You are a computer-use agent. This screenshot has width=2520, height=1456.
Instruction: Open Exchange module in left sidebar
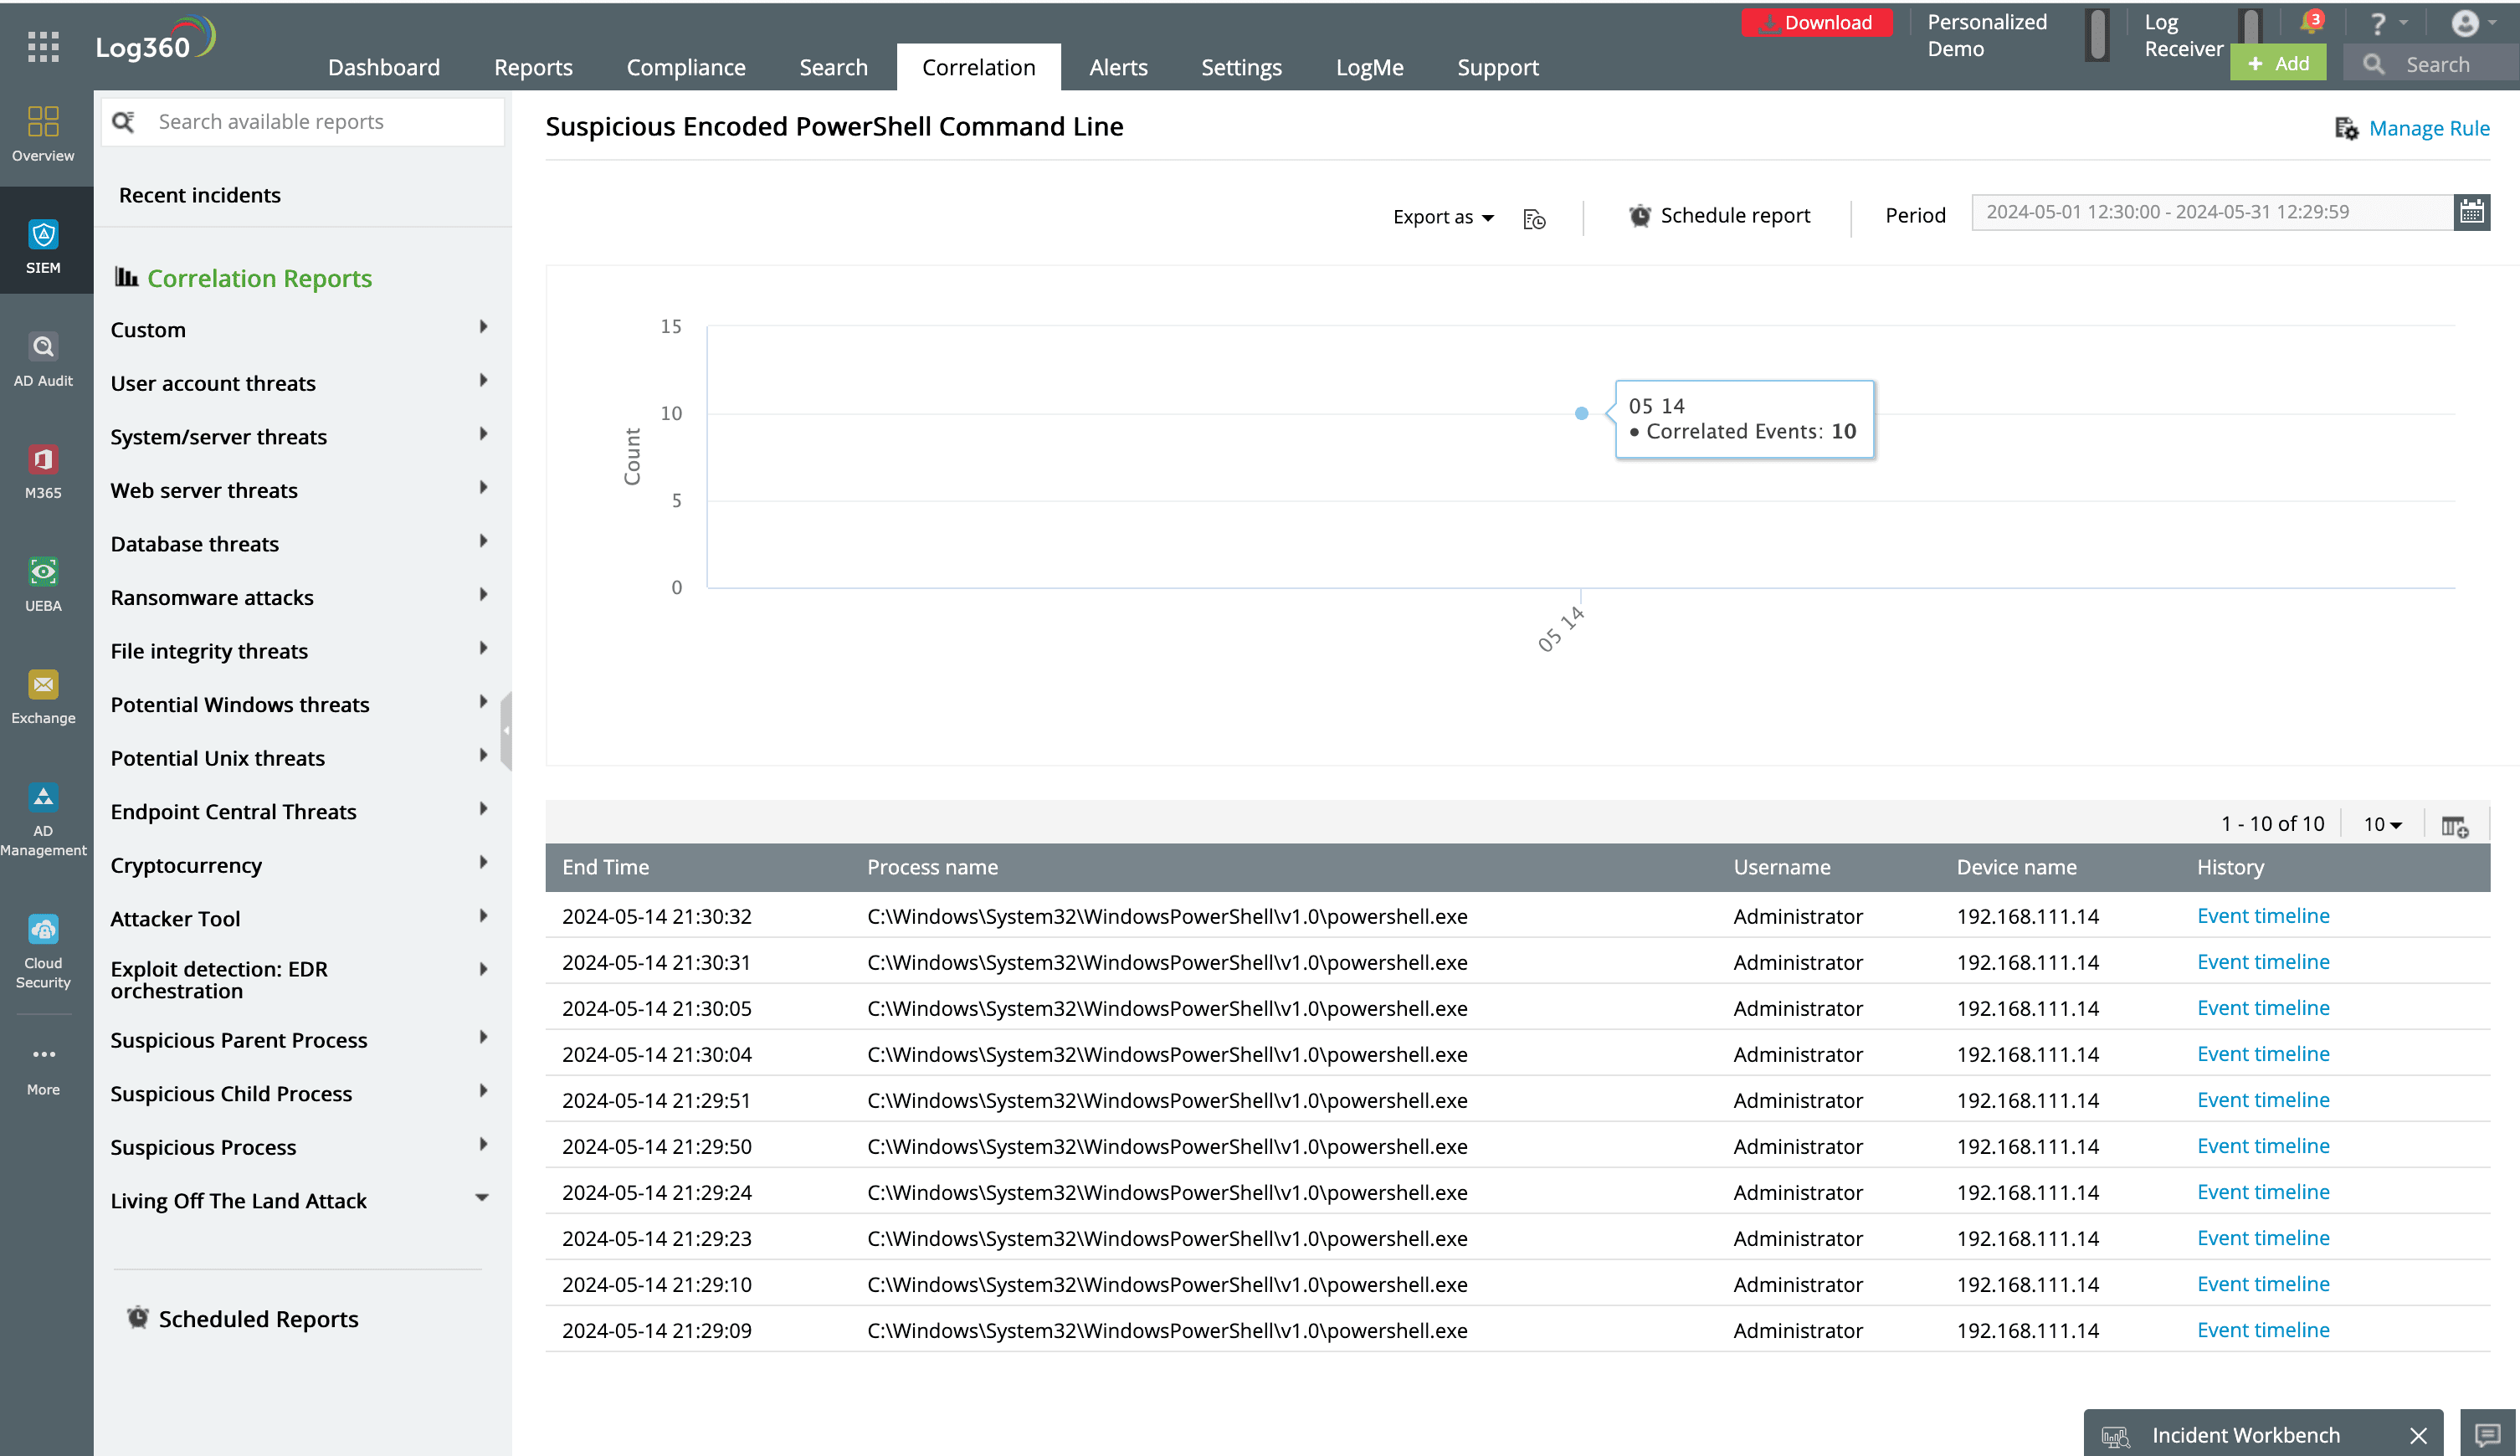43,696
